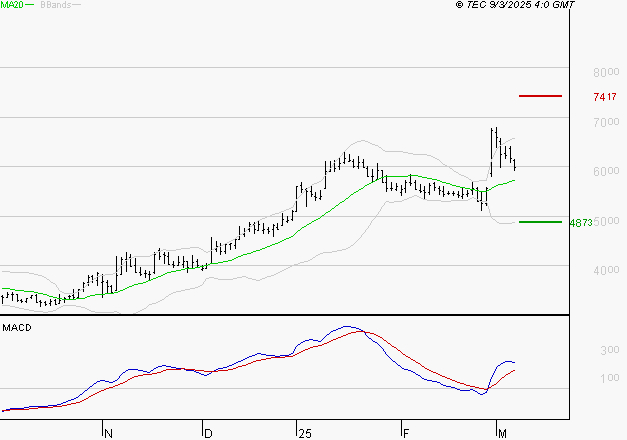Click the 7000 price axis label
The height and width of the screenshot is (440, 627).
tap(606, 122)
